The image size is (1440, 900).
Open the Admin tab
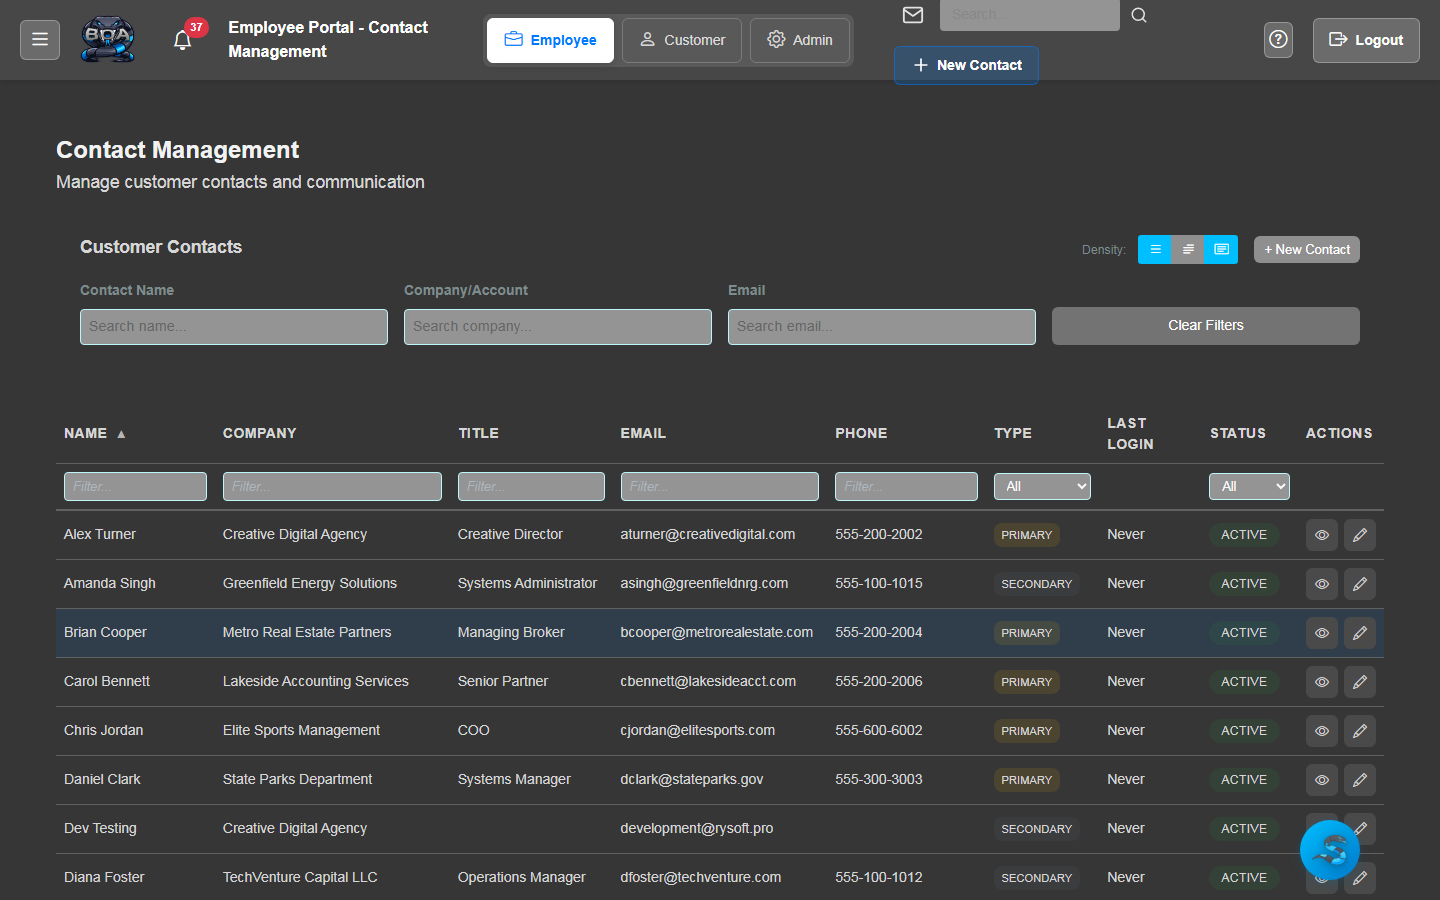click(x=800, y=40)
